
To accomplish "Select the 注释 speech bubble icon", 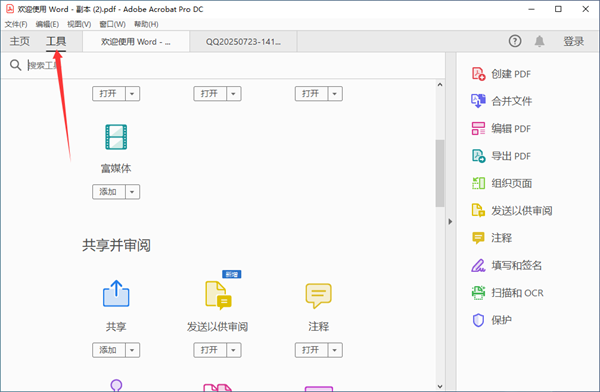I will point(318,295).
